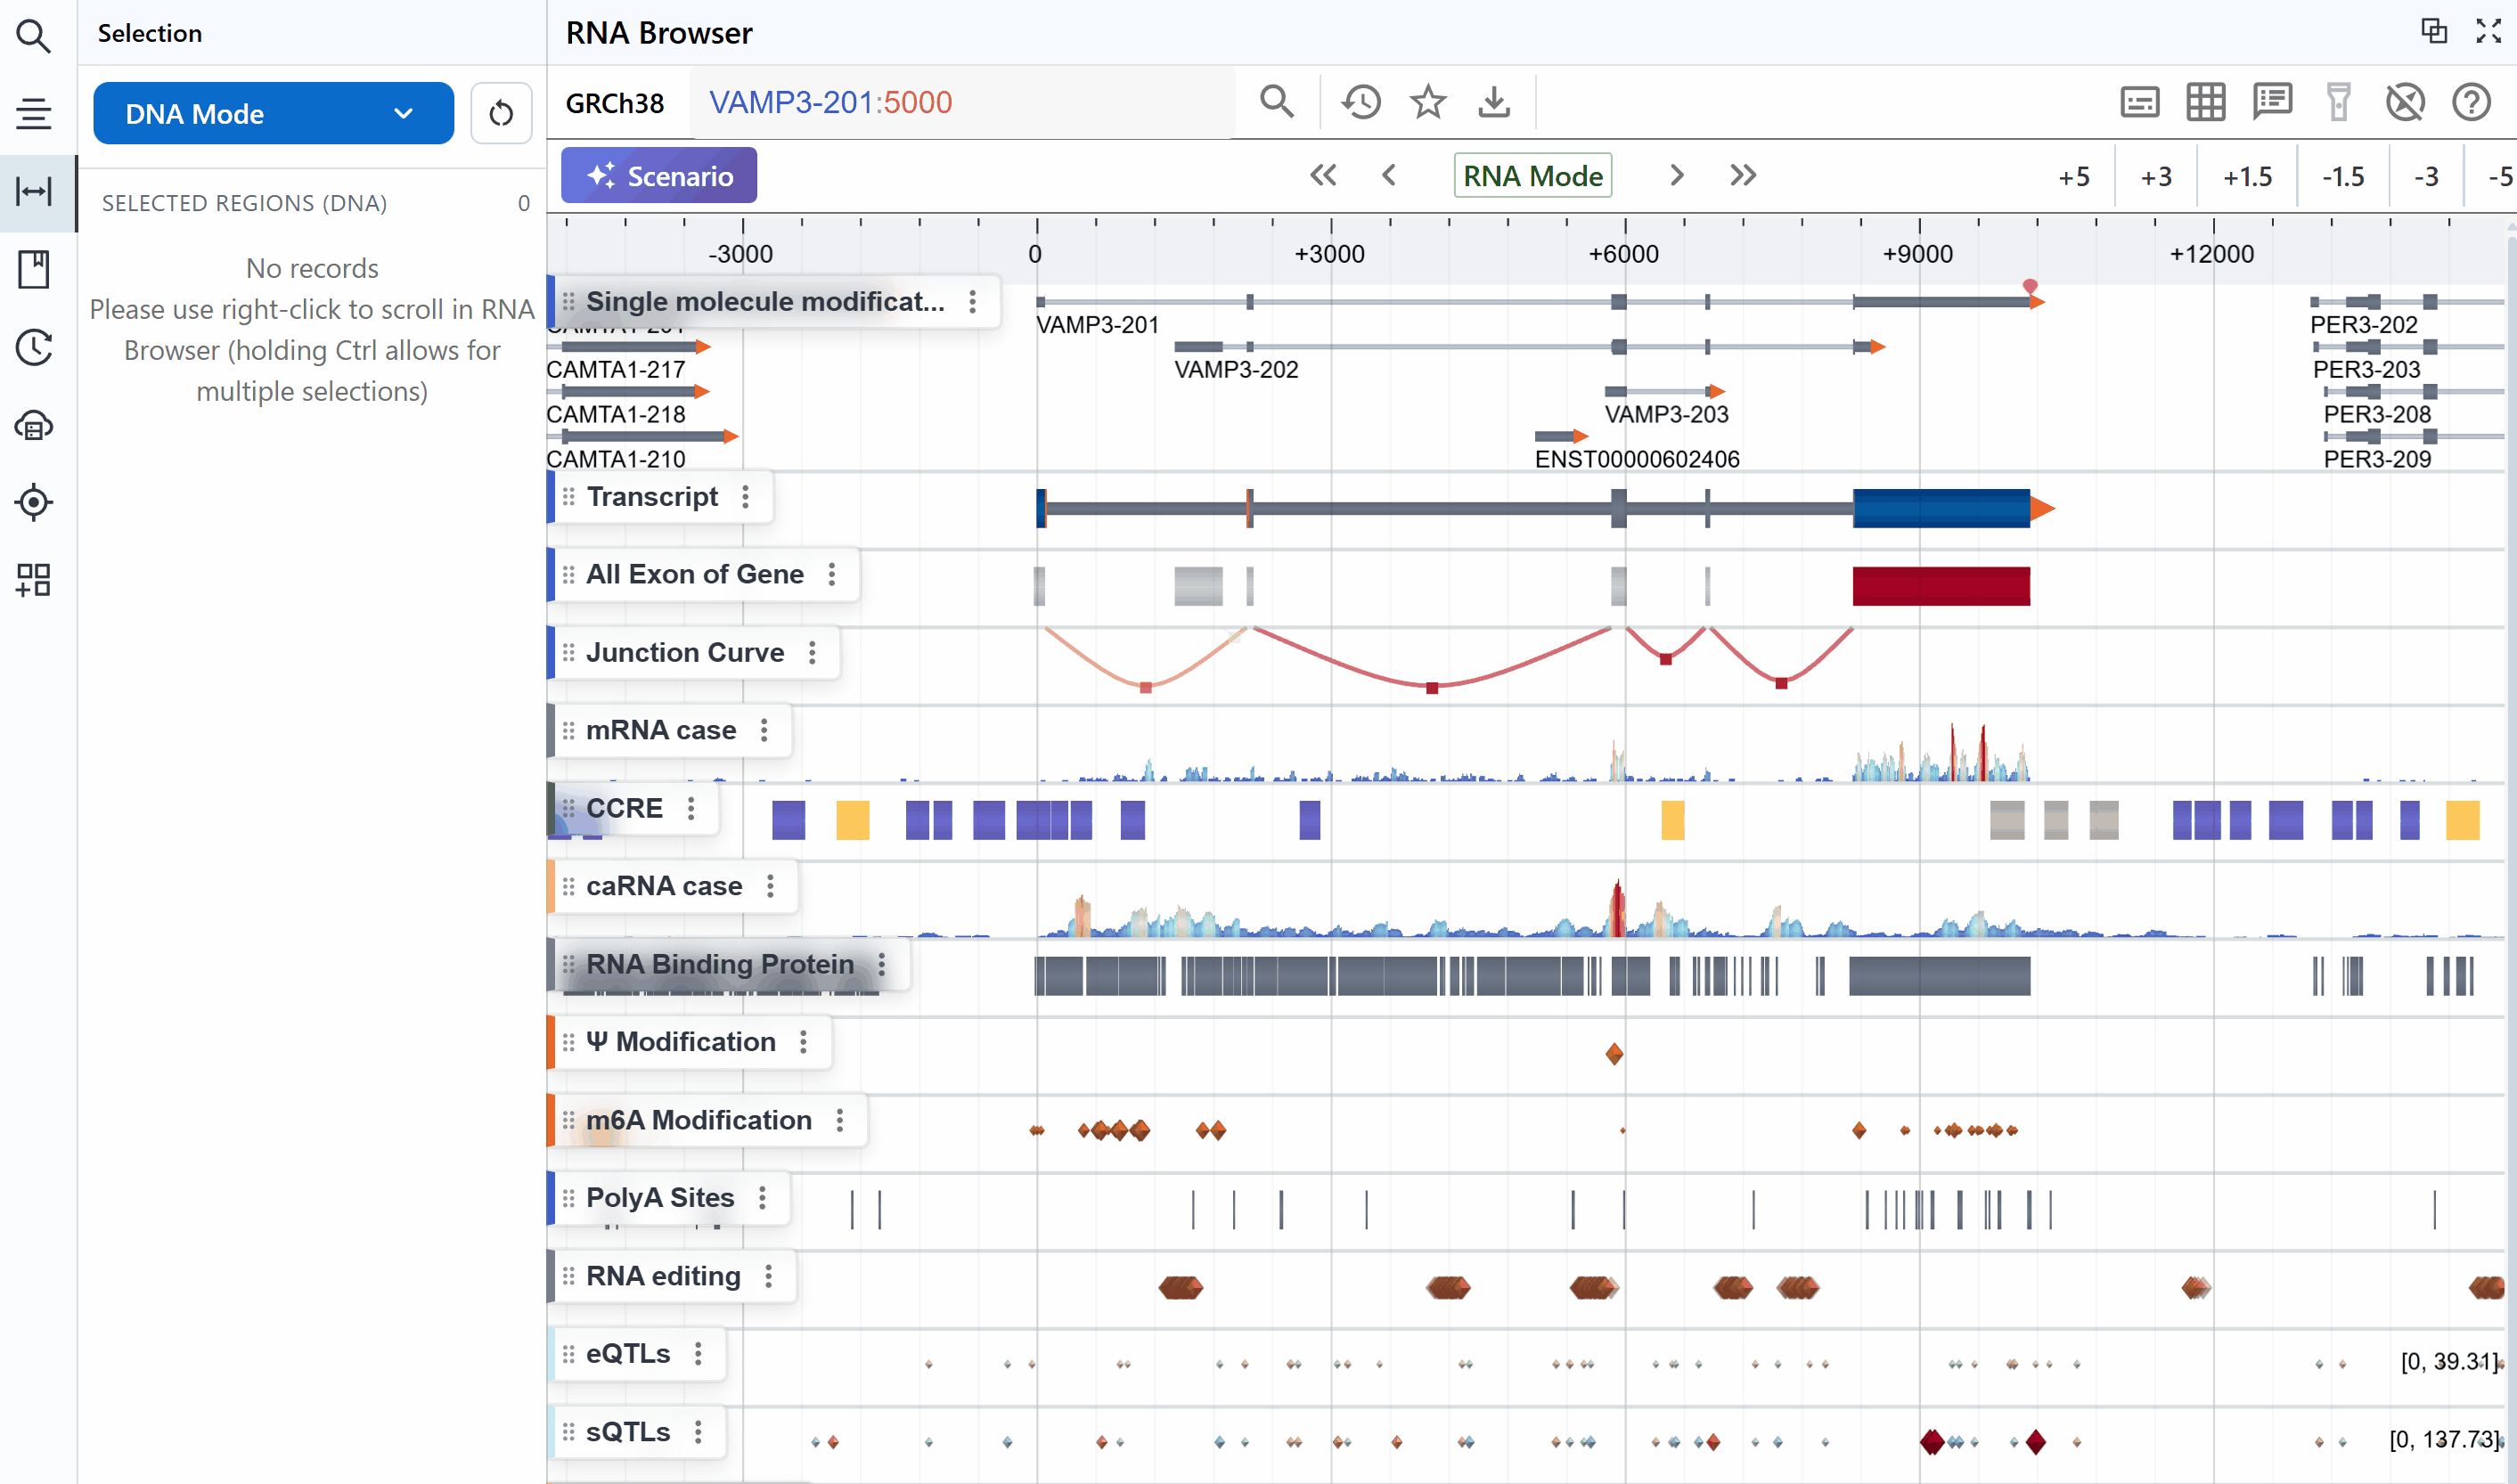2517x1484 pixels.
Task: Open the DNA Mode dropdown
Action: pos(273,114)
